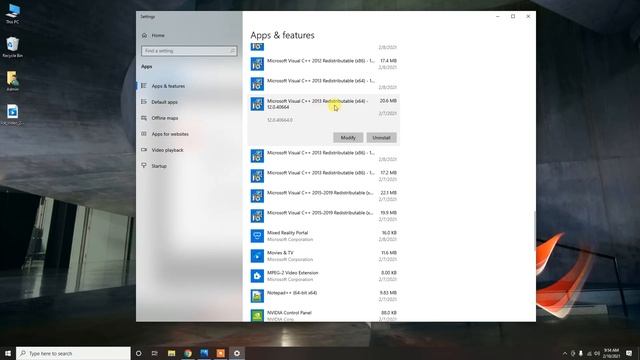Screen dimensions: 640x360
Task: Open Default apps page
Action: [x=164, y=102]
